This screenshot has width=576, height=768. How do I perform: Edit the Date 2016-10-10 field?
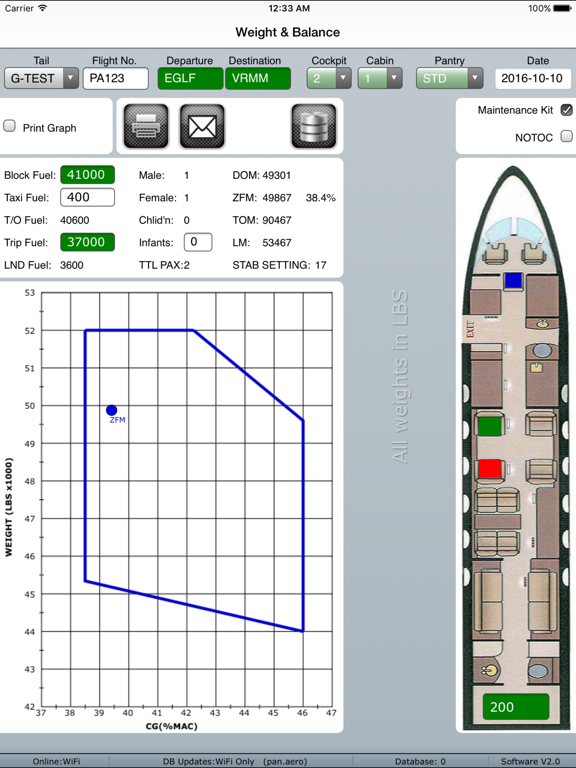[533, 78]
